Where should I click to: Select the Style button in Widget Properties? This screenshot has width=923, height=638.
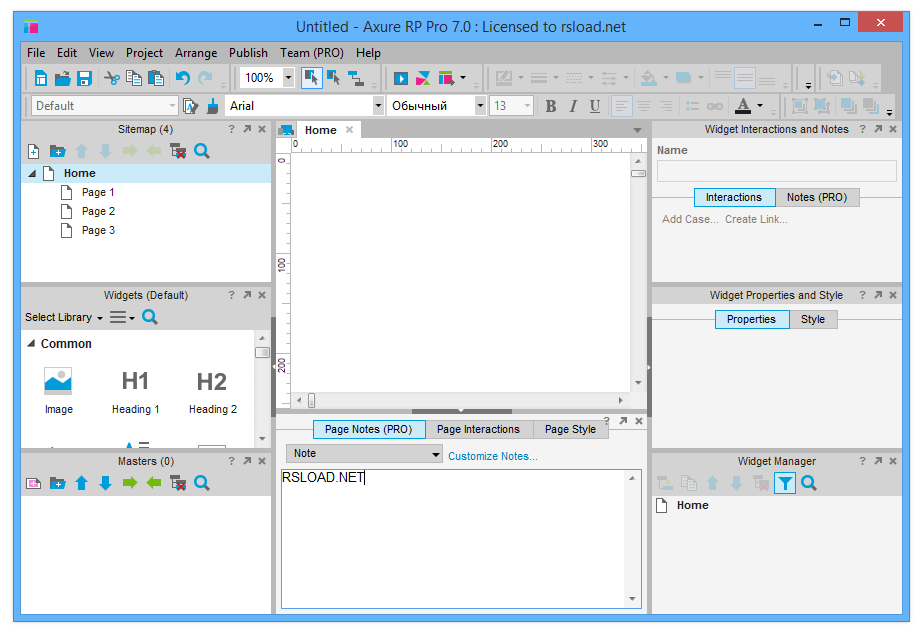coord(813,320)
